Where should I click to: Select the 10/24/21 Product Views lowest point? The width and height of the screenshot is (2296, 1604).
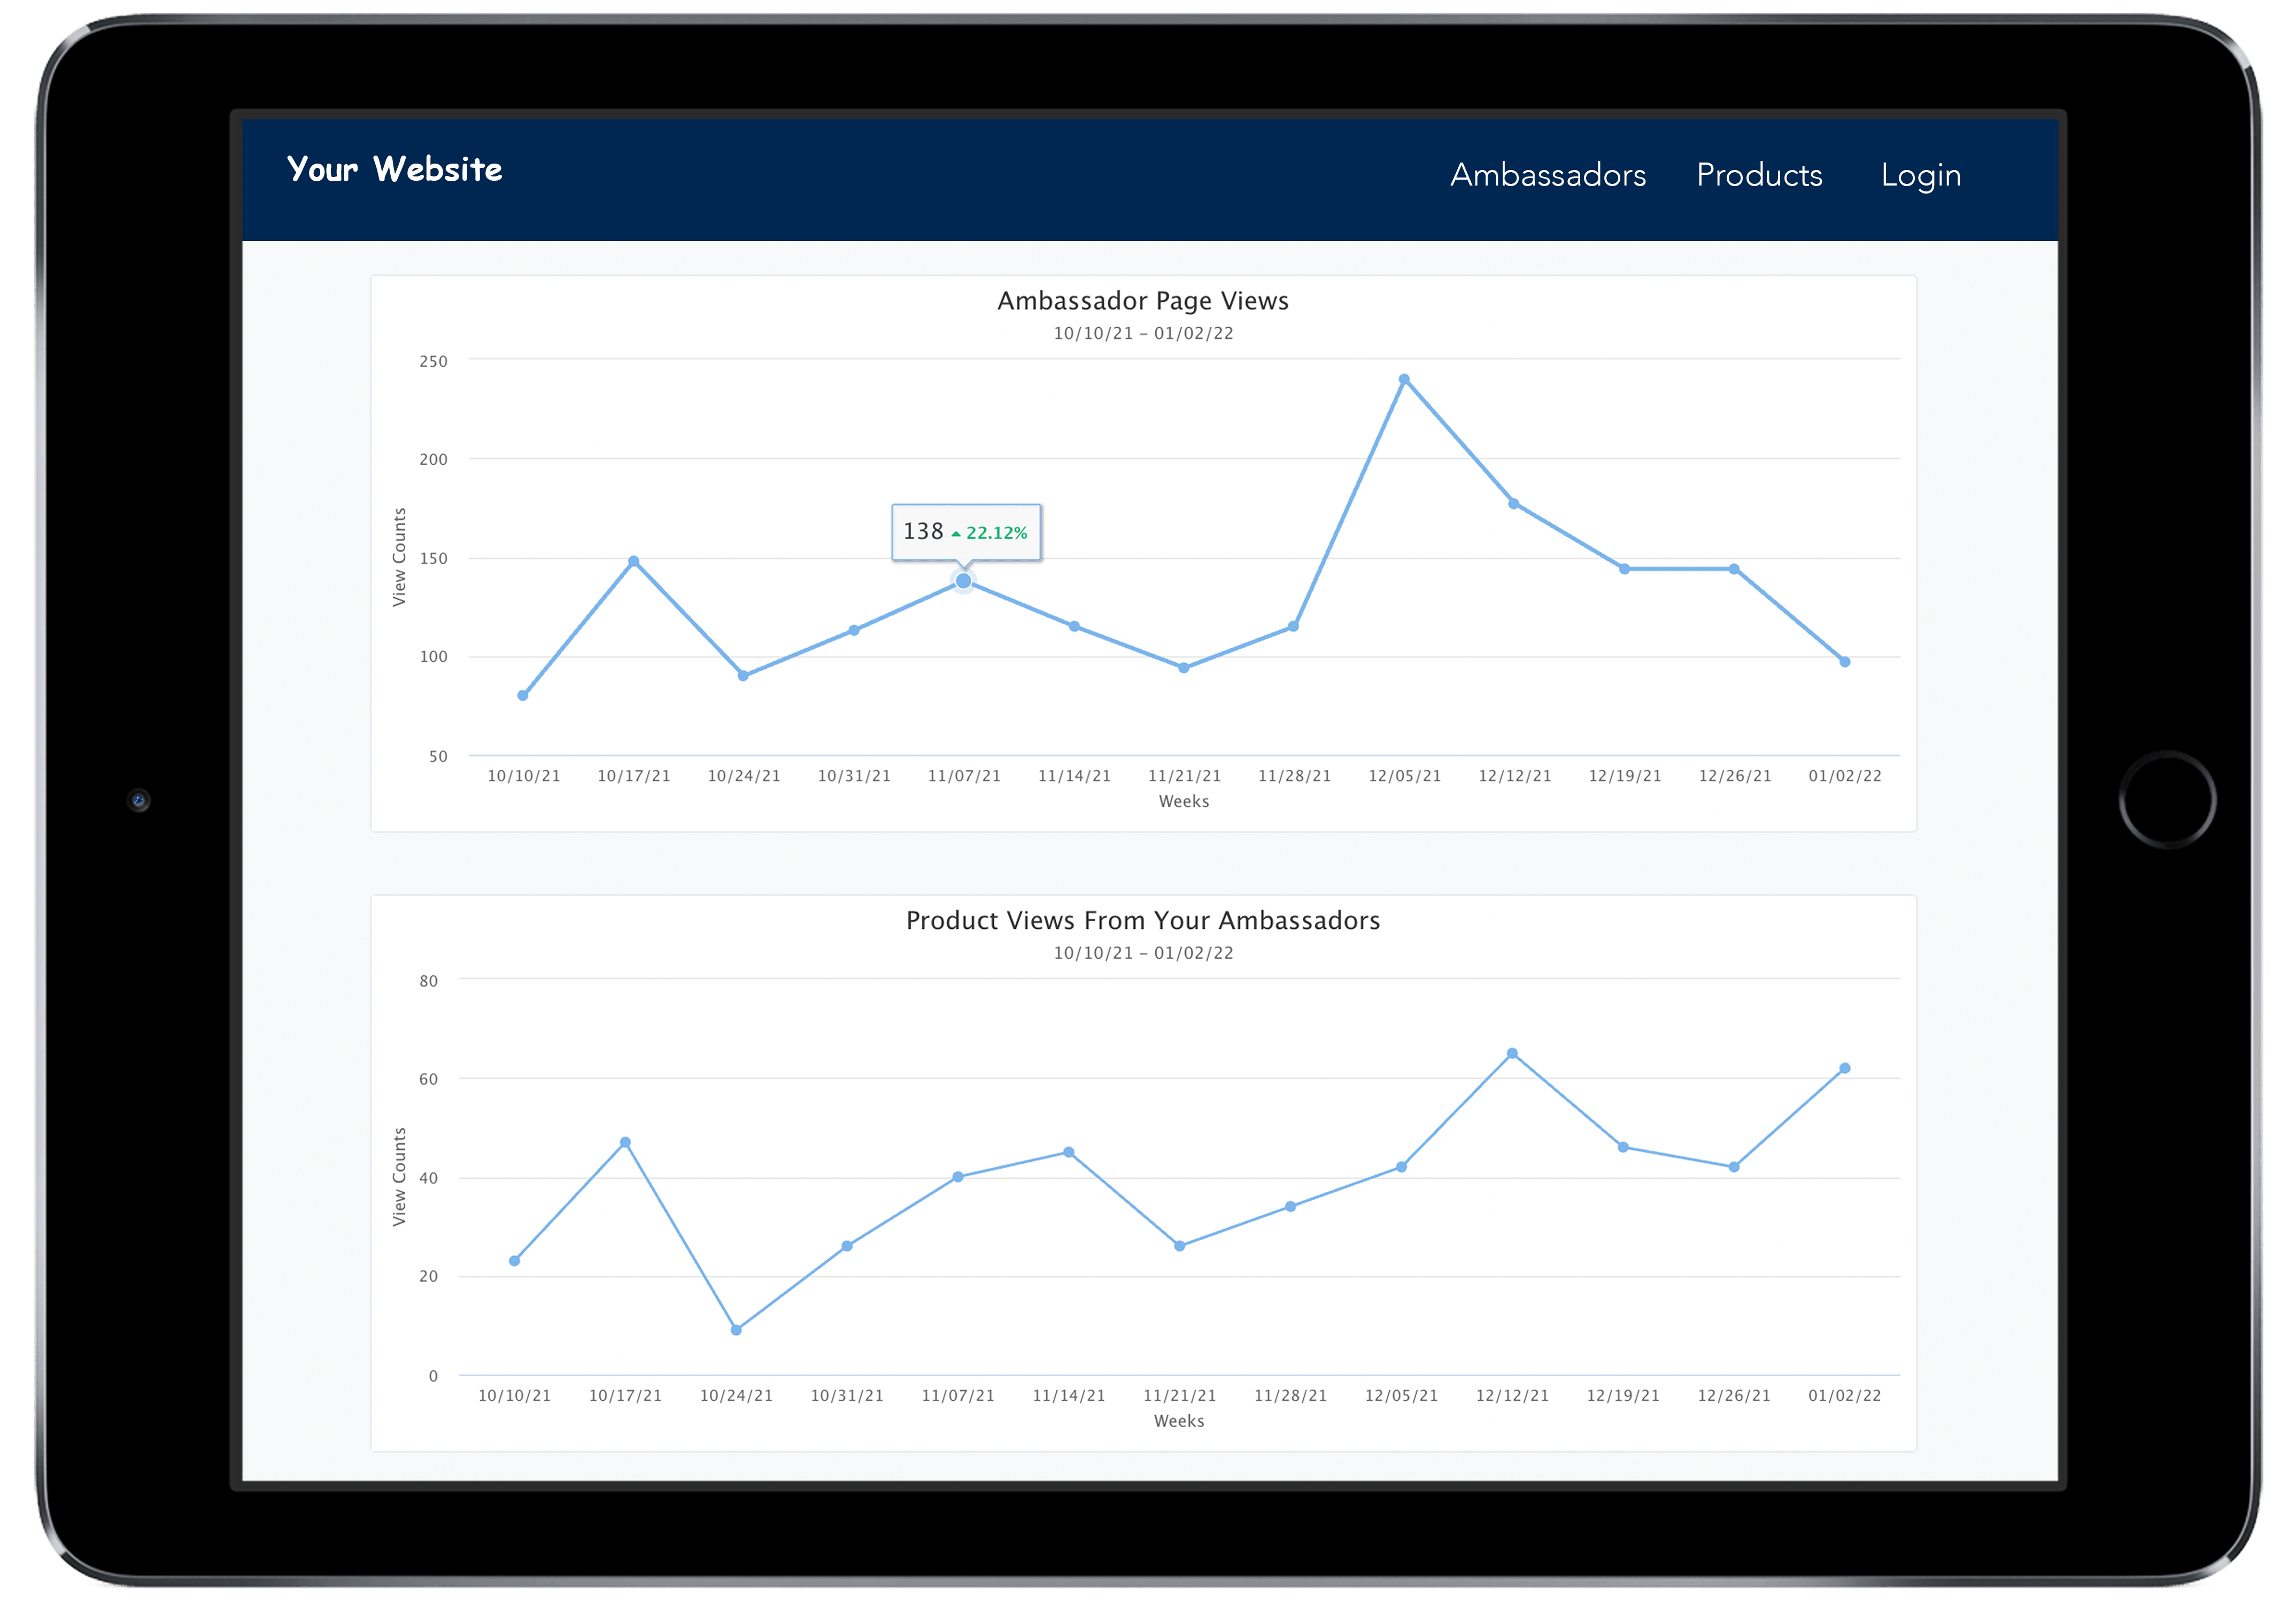pyautogui.click(x=736, y=1330)
